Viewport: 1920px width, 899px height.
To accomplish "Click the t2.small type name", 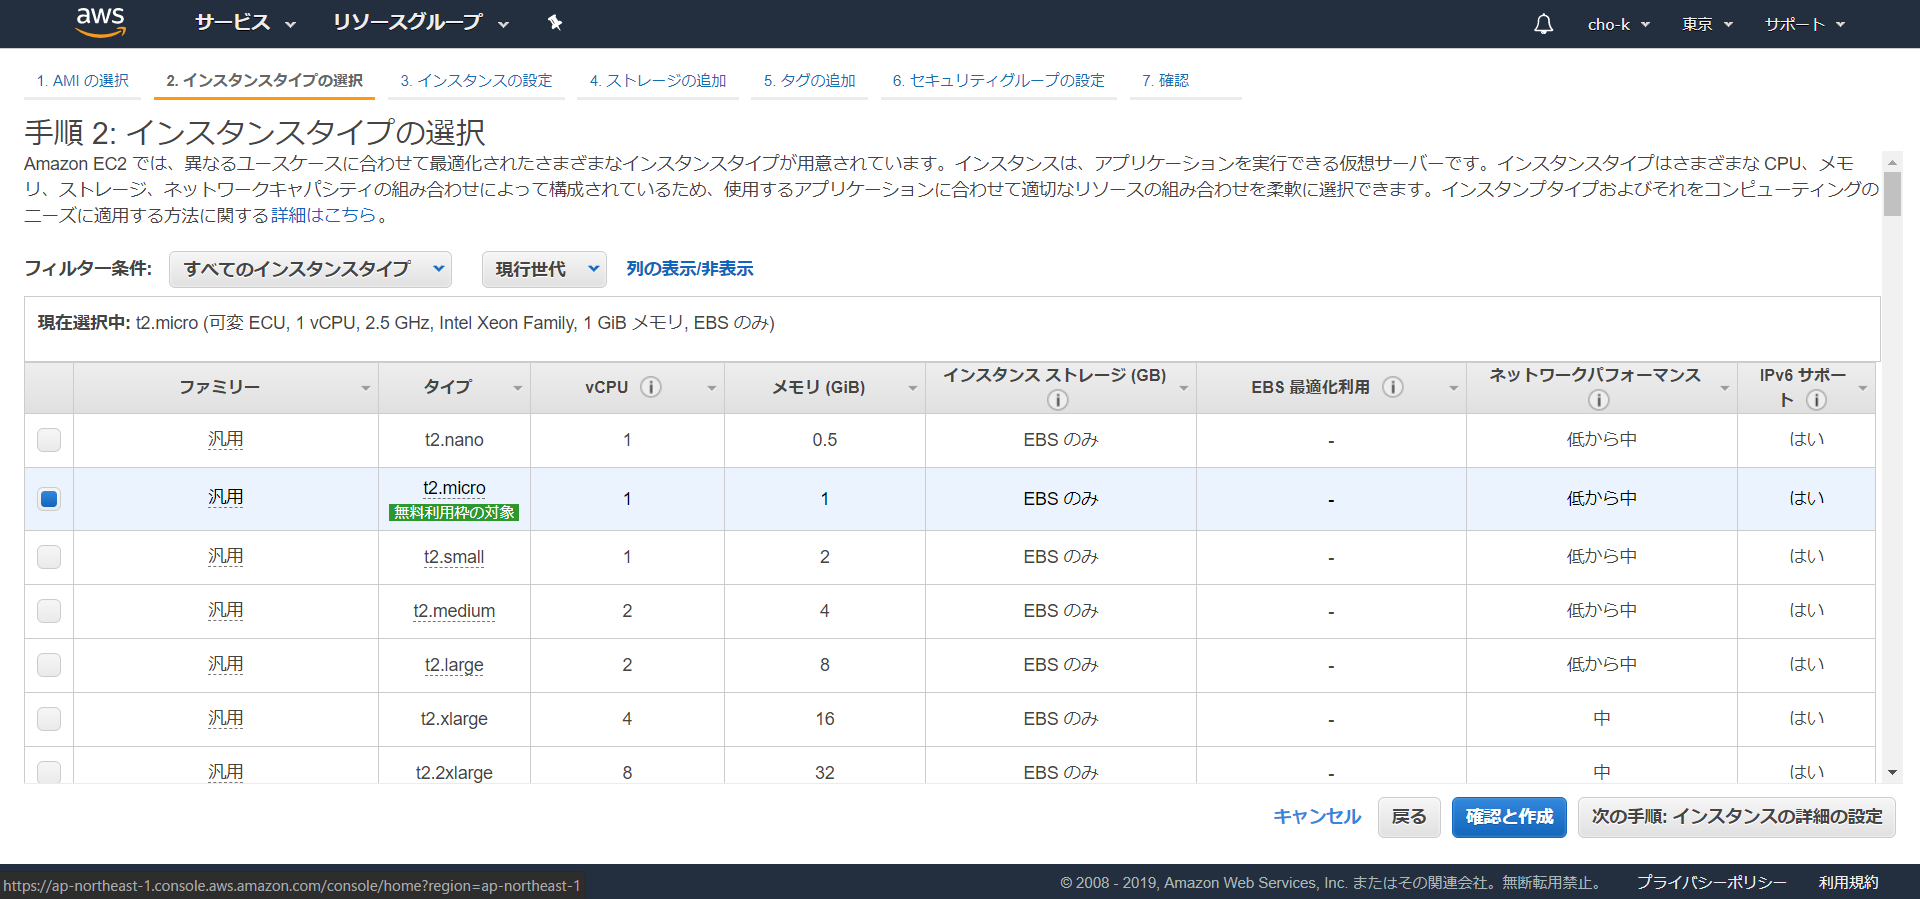I will point(454,557).
